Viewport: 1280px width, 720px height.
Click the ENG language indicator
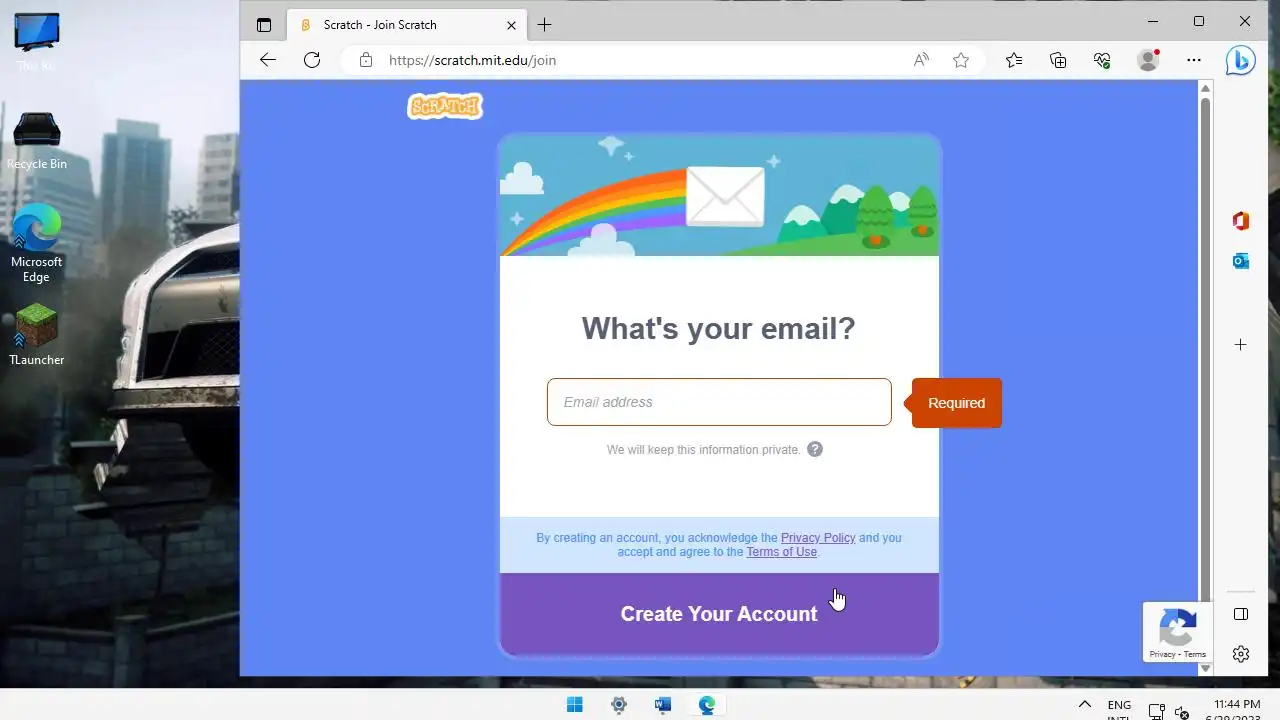[x=1119, y=705]
